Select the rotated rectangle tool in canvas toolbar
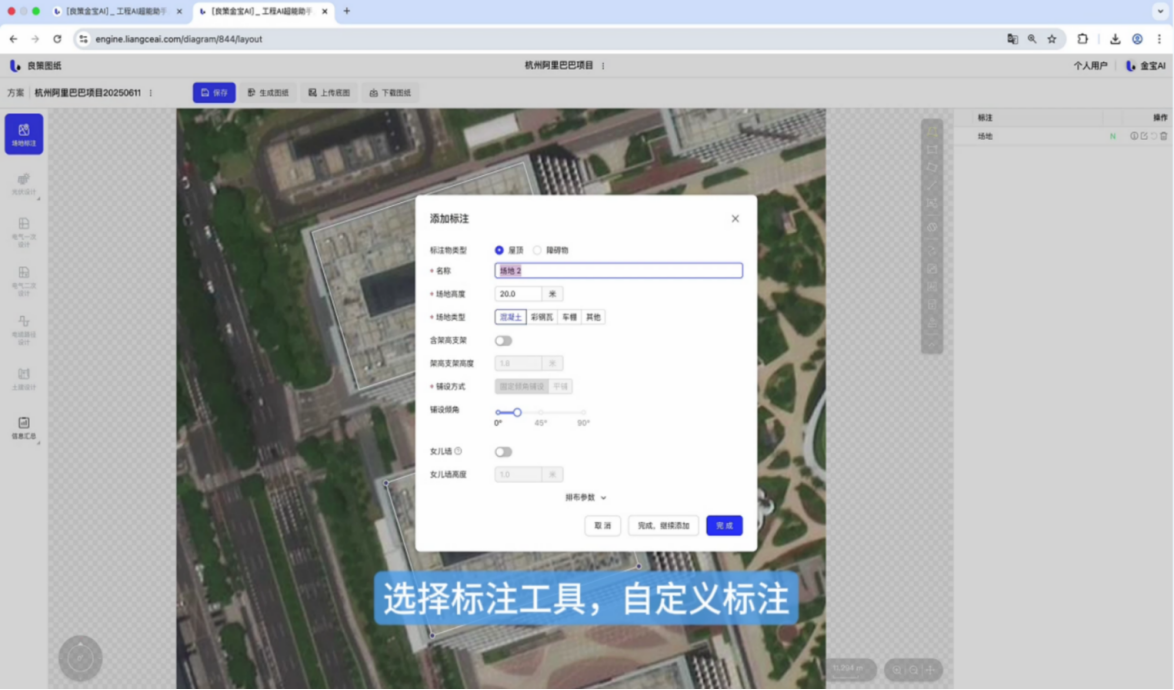 tap(932, 167)
